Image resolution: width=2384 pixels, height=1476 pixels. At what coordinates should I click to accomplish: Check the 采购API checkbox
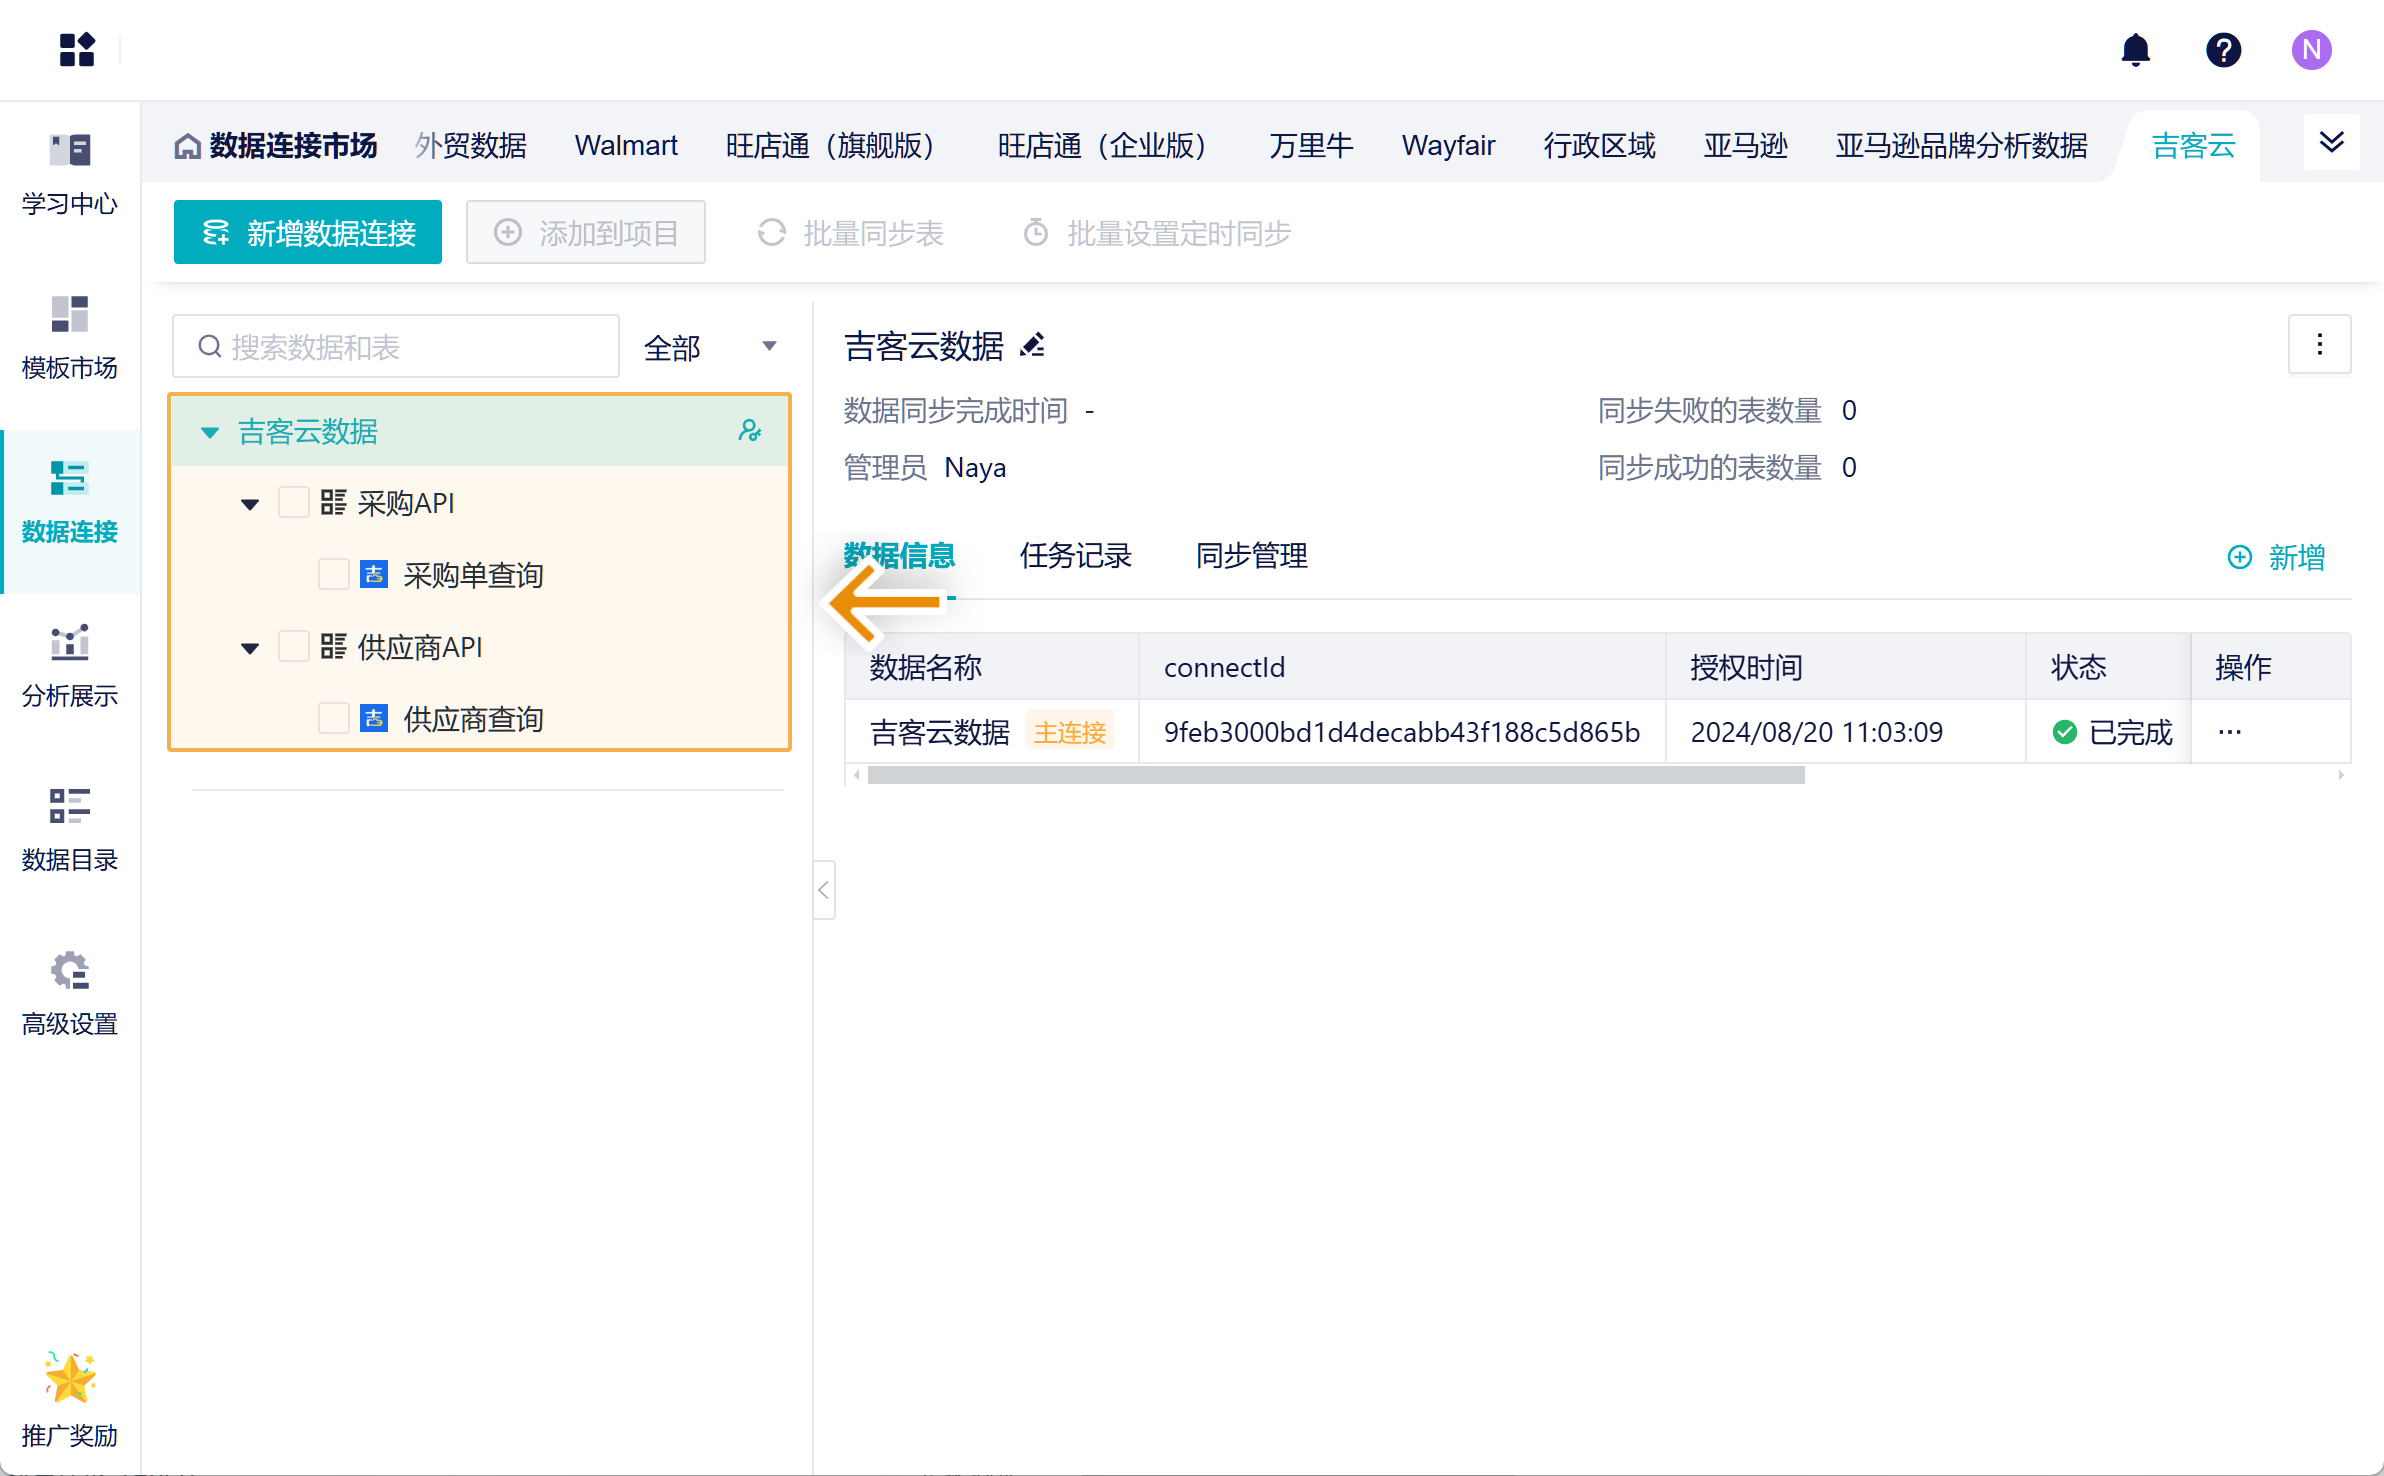[x=293, y=503]
